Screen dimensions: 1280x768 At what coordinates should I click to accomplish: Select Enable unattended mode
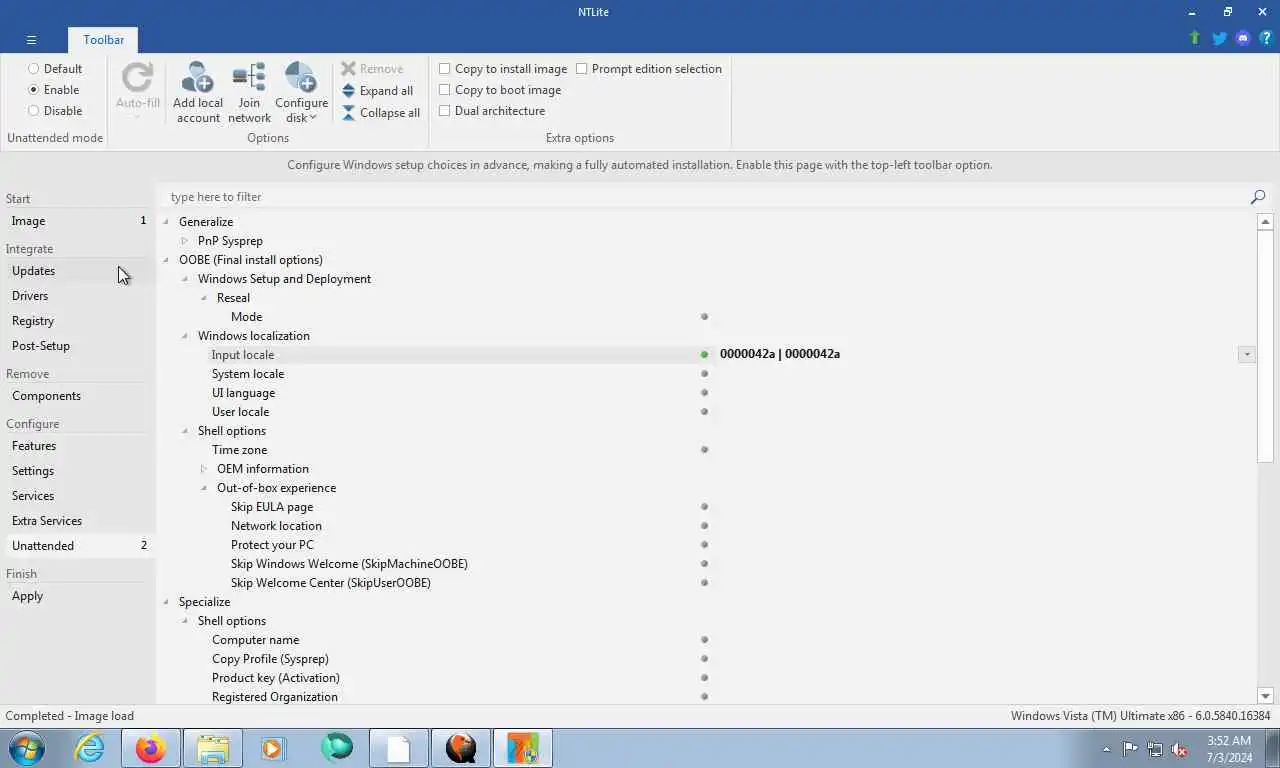click(x=34, y=90)
